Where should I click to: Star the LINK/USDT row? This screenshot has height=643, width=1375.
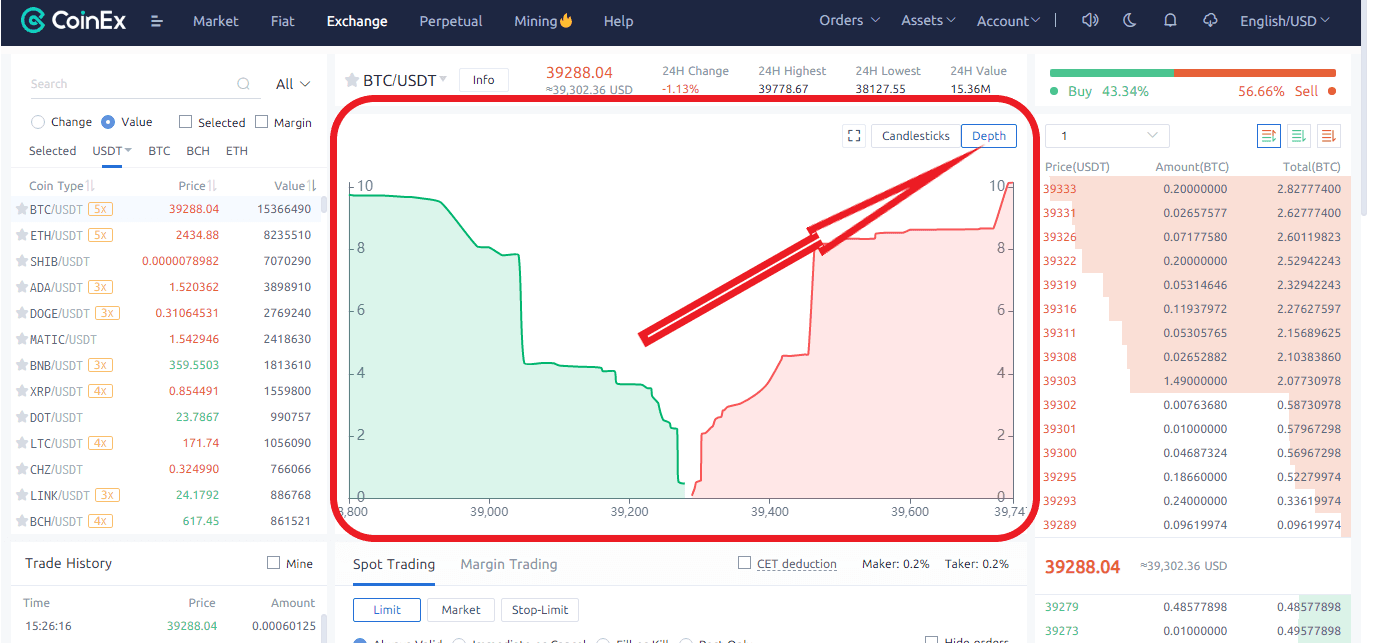[x=21, y=495]
